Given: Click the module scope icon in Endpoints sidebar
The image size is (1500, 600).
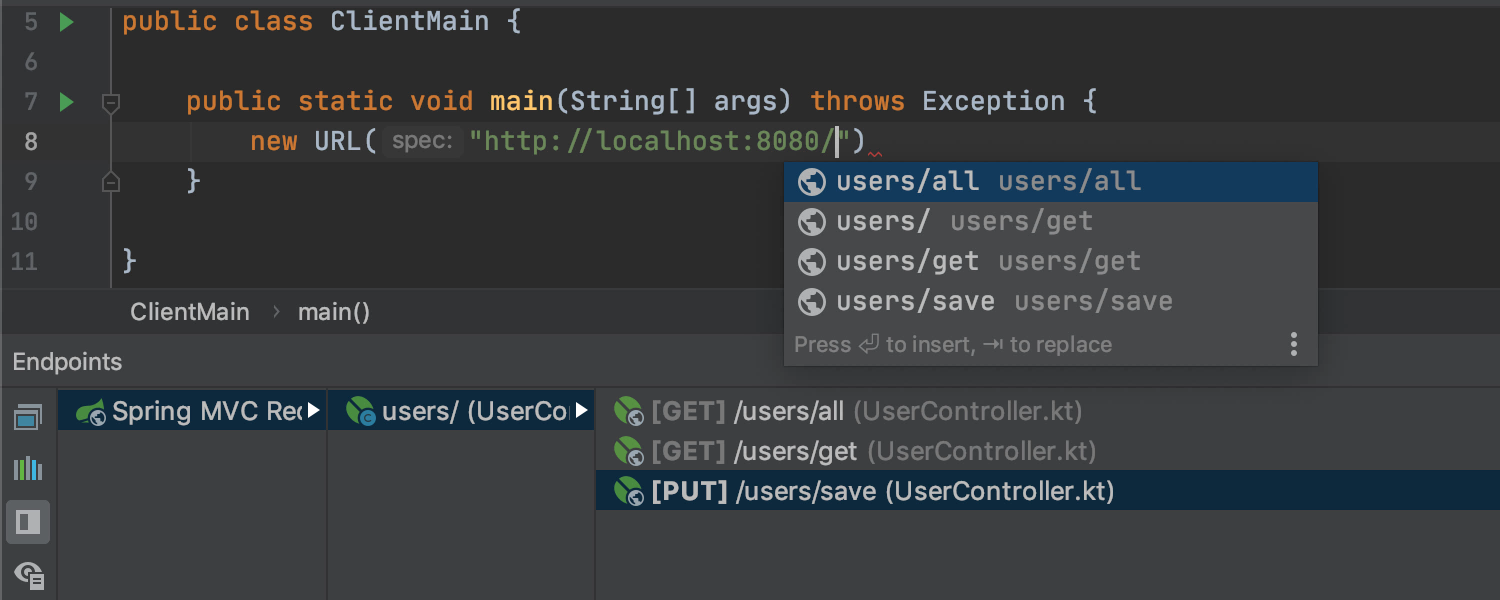Looking at the screenshot, I should tap(28, 418).
